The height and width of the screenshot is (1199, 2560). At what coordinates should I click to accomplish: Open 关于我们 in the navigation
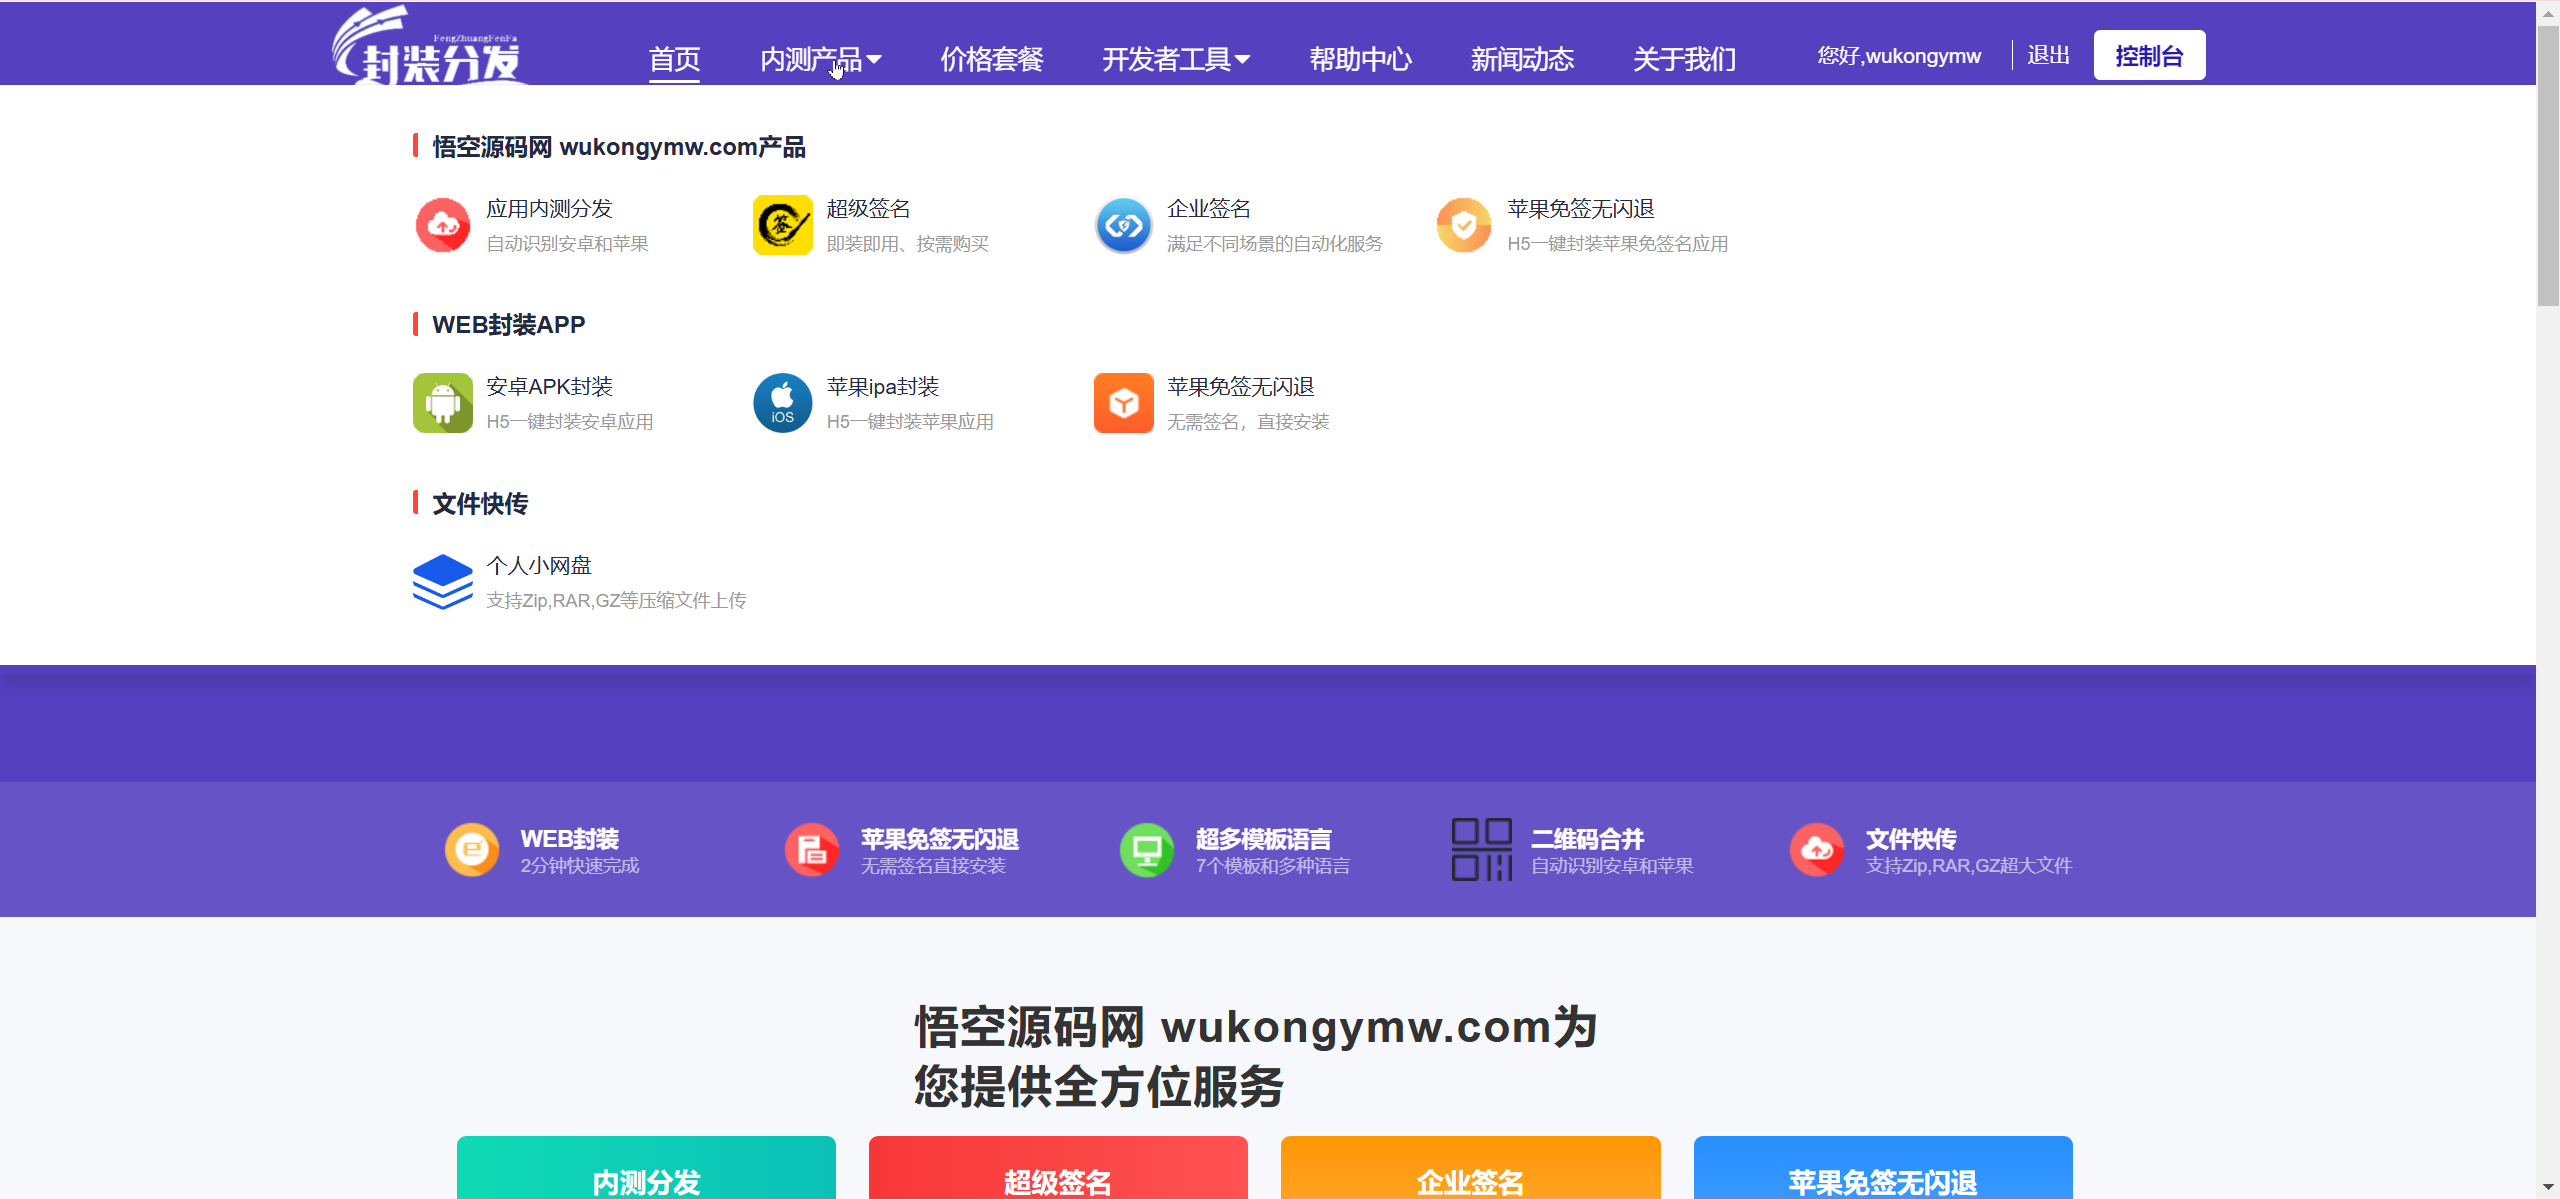tap(1685, 60)
